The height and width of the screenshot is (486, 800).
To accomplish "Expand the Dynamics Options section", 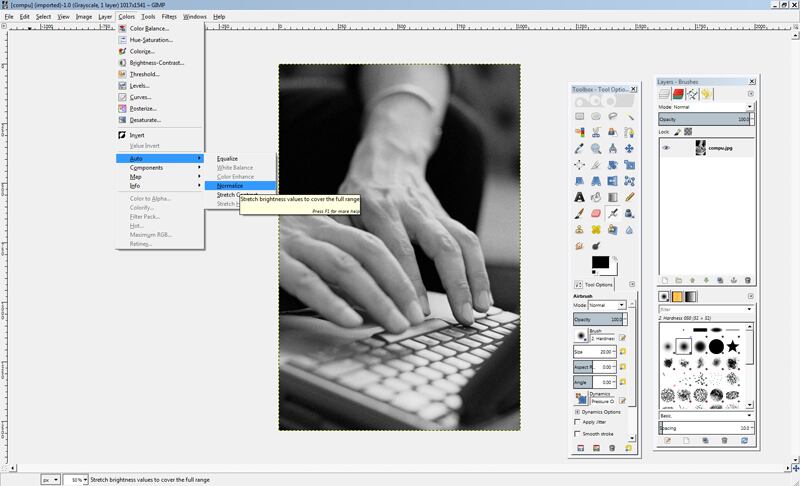I will [x=577, y=412].
